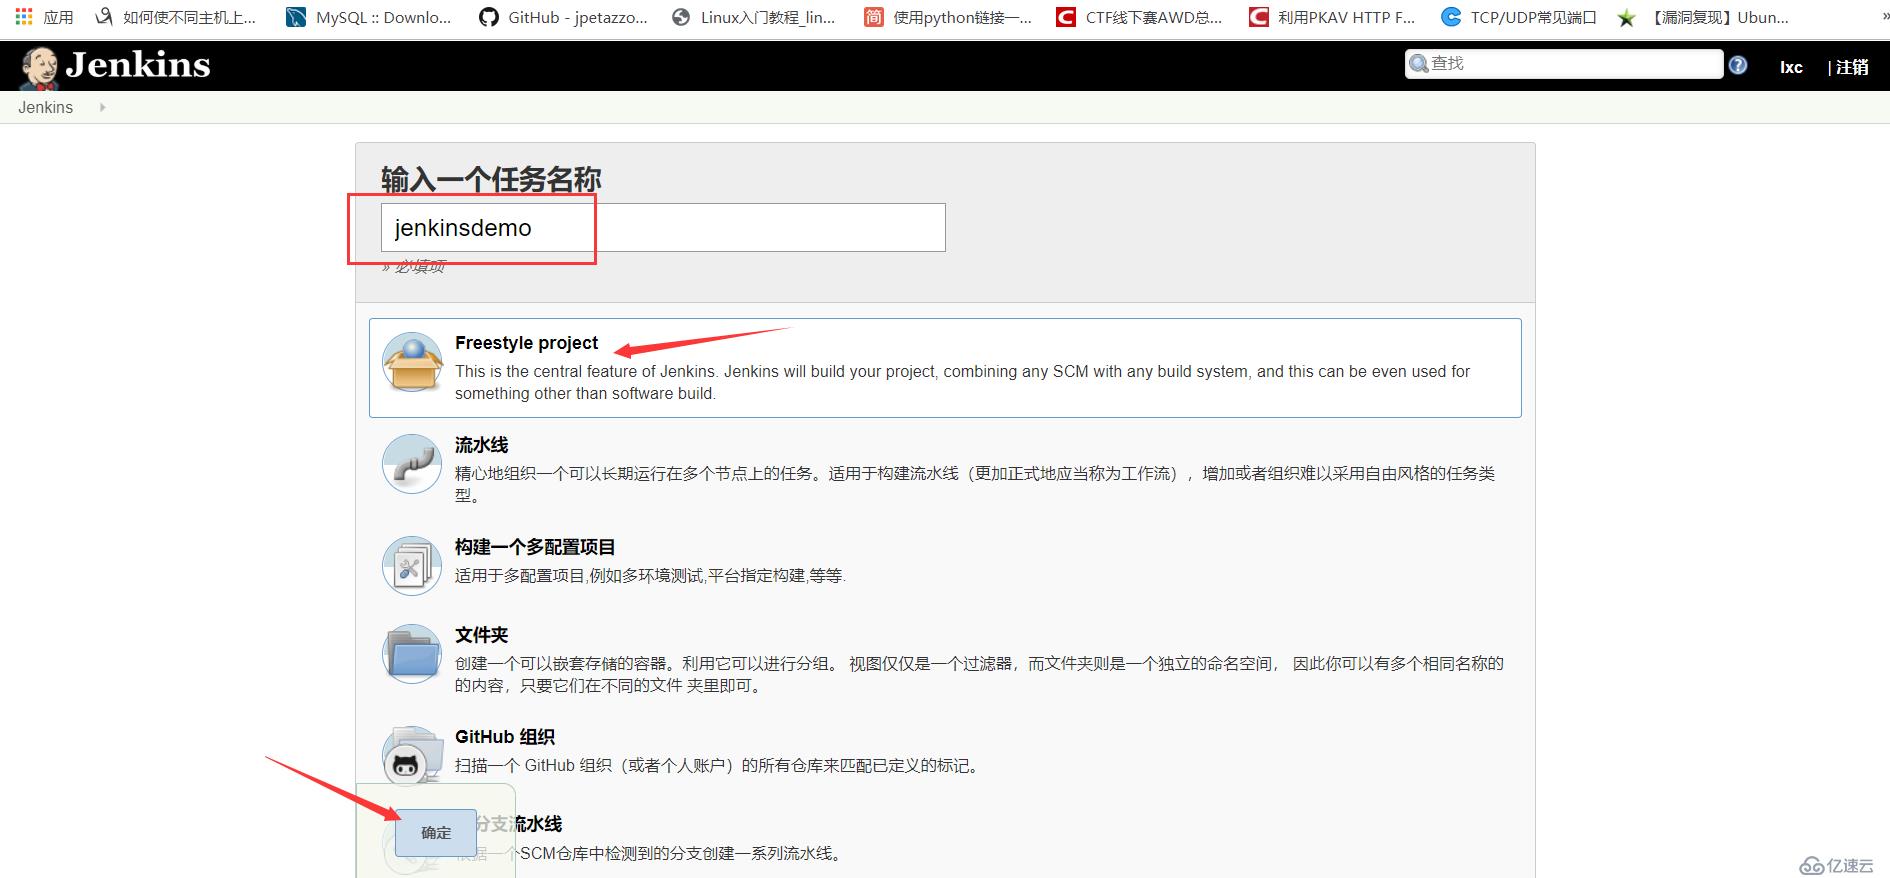This screenshot has height=878, width=1890.
Task: Click the 流水线 pipeline pipe icon
Action: click(x=412, y=464)
